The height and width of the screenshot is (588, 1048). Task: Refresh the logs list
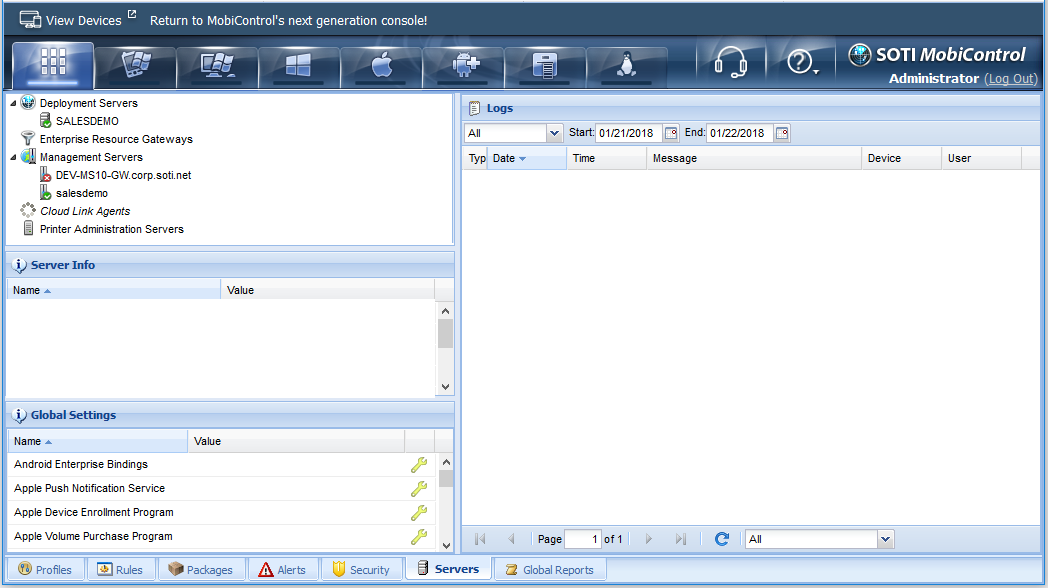click(x=721, y=539)
